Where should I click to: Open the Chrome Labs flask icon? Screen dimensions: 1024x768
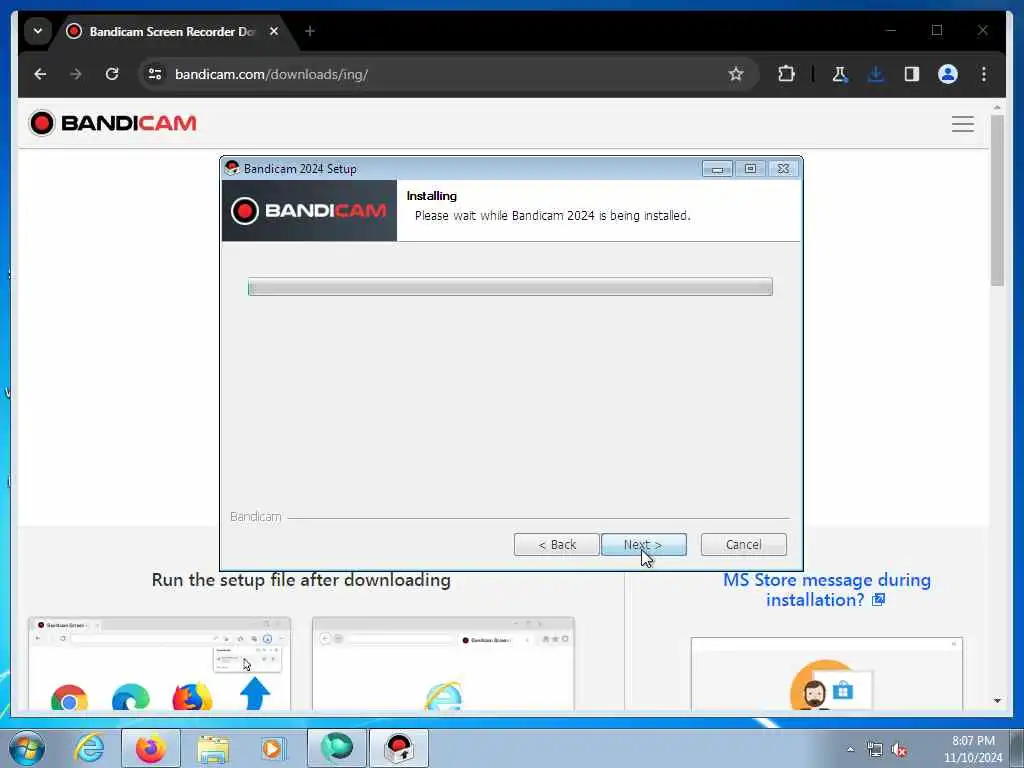[x=840, y=74]
